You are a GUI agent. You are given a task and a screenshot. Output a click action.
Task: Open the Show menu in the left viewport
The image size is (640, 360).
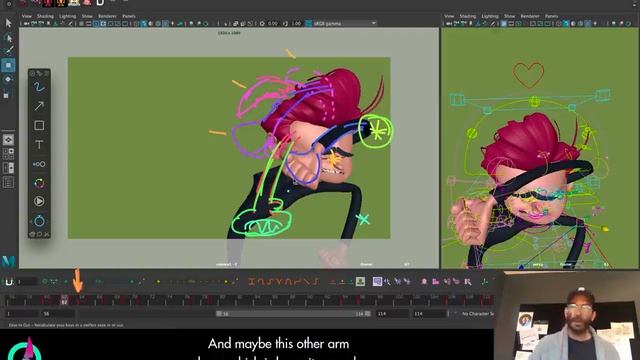click(87, 16)
